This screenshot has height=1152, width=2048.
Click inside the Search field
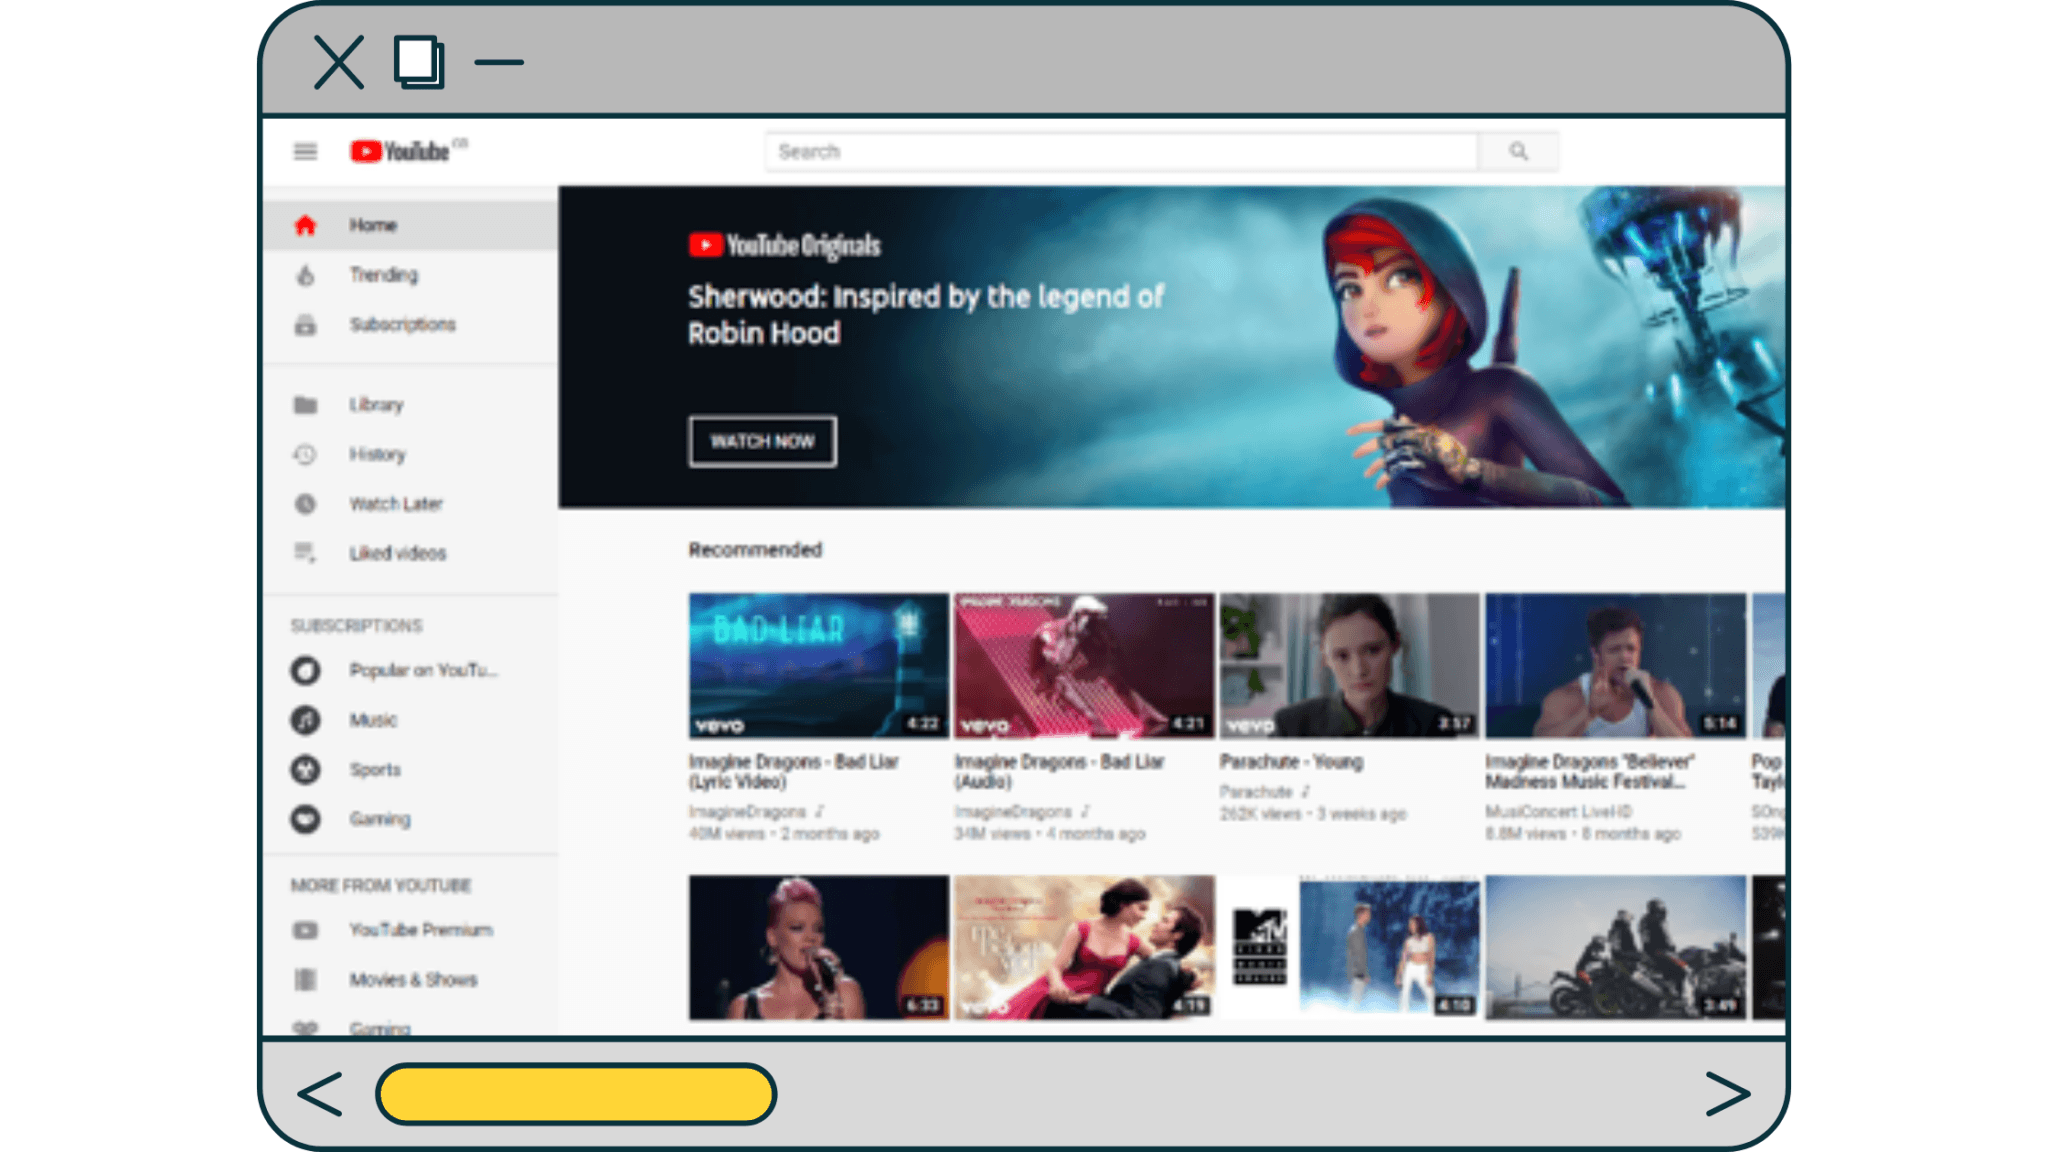pos(1121,152)
